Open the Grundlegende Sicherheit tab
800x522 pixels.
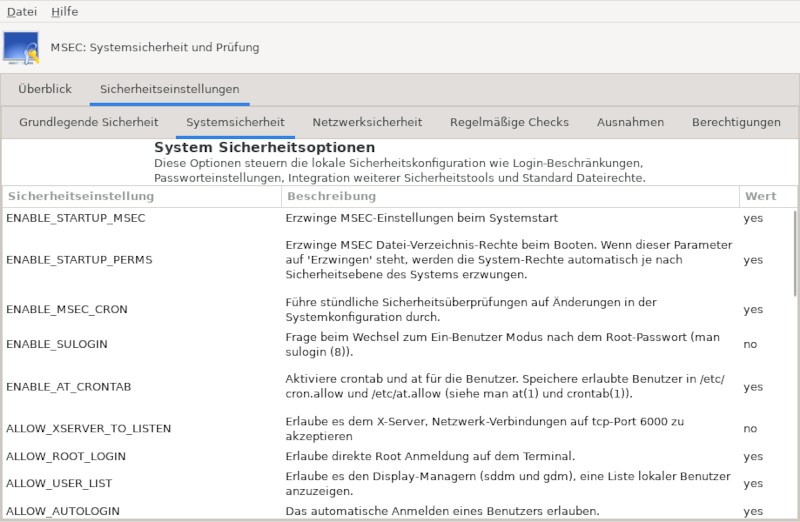click(x=89, y=122)
